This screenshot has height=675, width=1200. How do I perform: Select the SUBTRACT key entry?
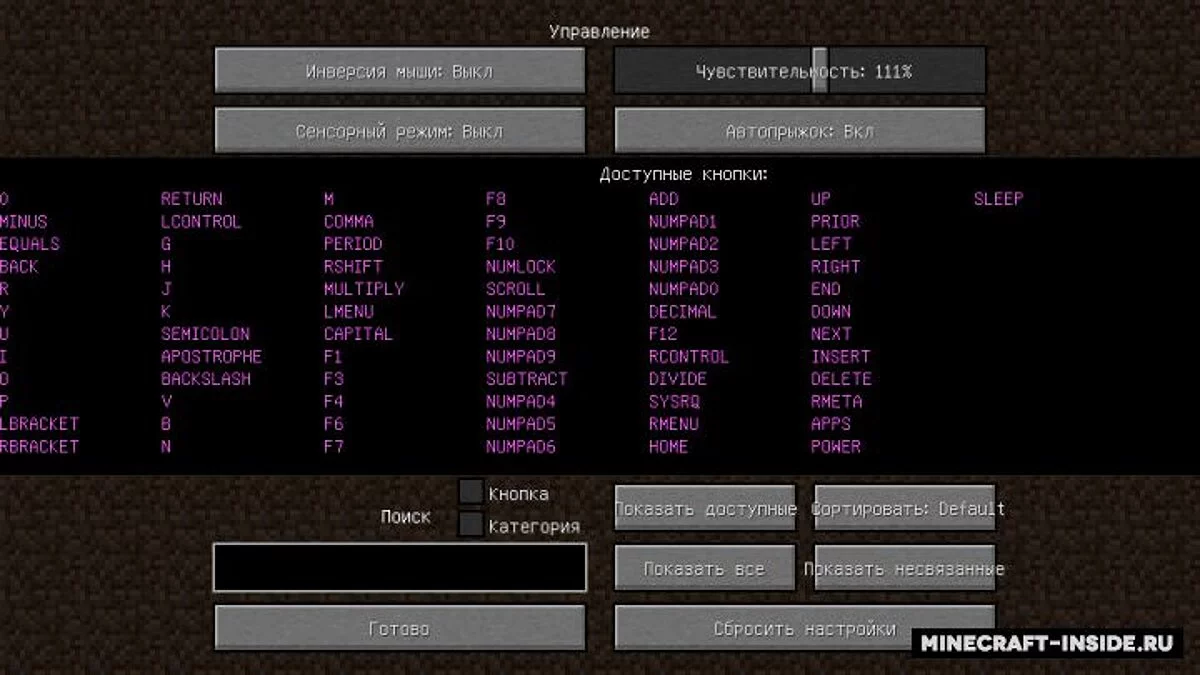pos(526,379)
